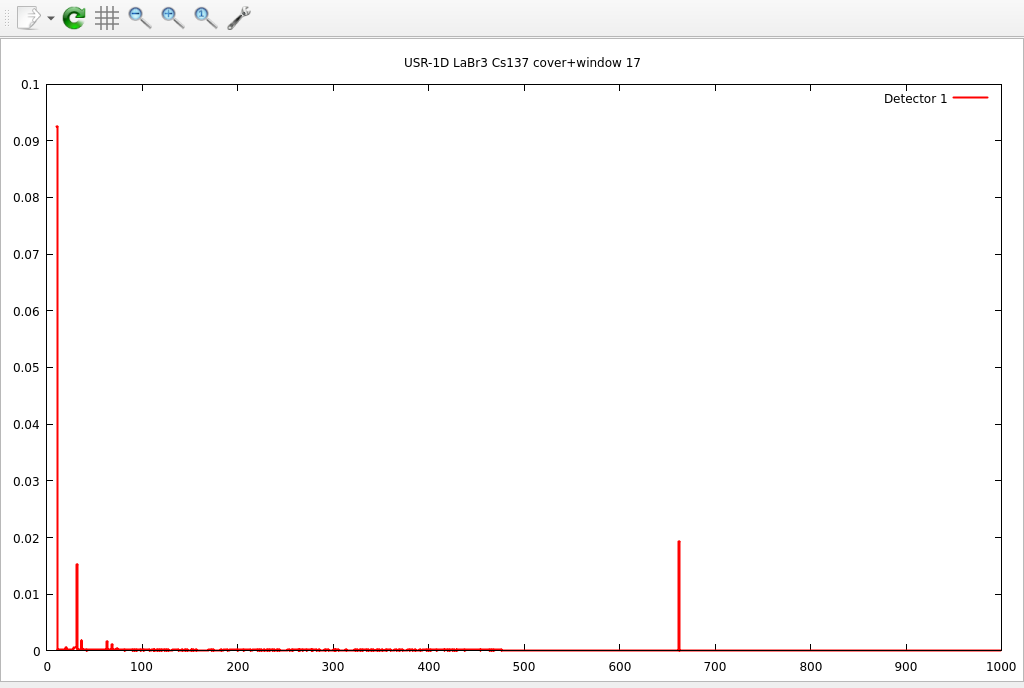
Task: Click the red Detector 1 legend line
Action: pyautogui.click(x=970, y=98)
